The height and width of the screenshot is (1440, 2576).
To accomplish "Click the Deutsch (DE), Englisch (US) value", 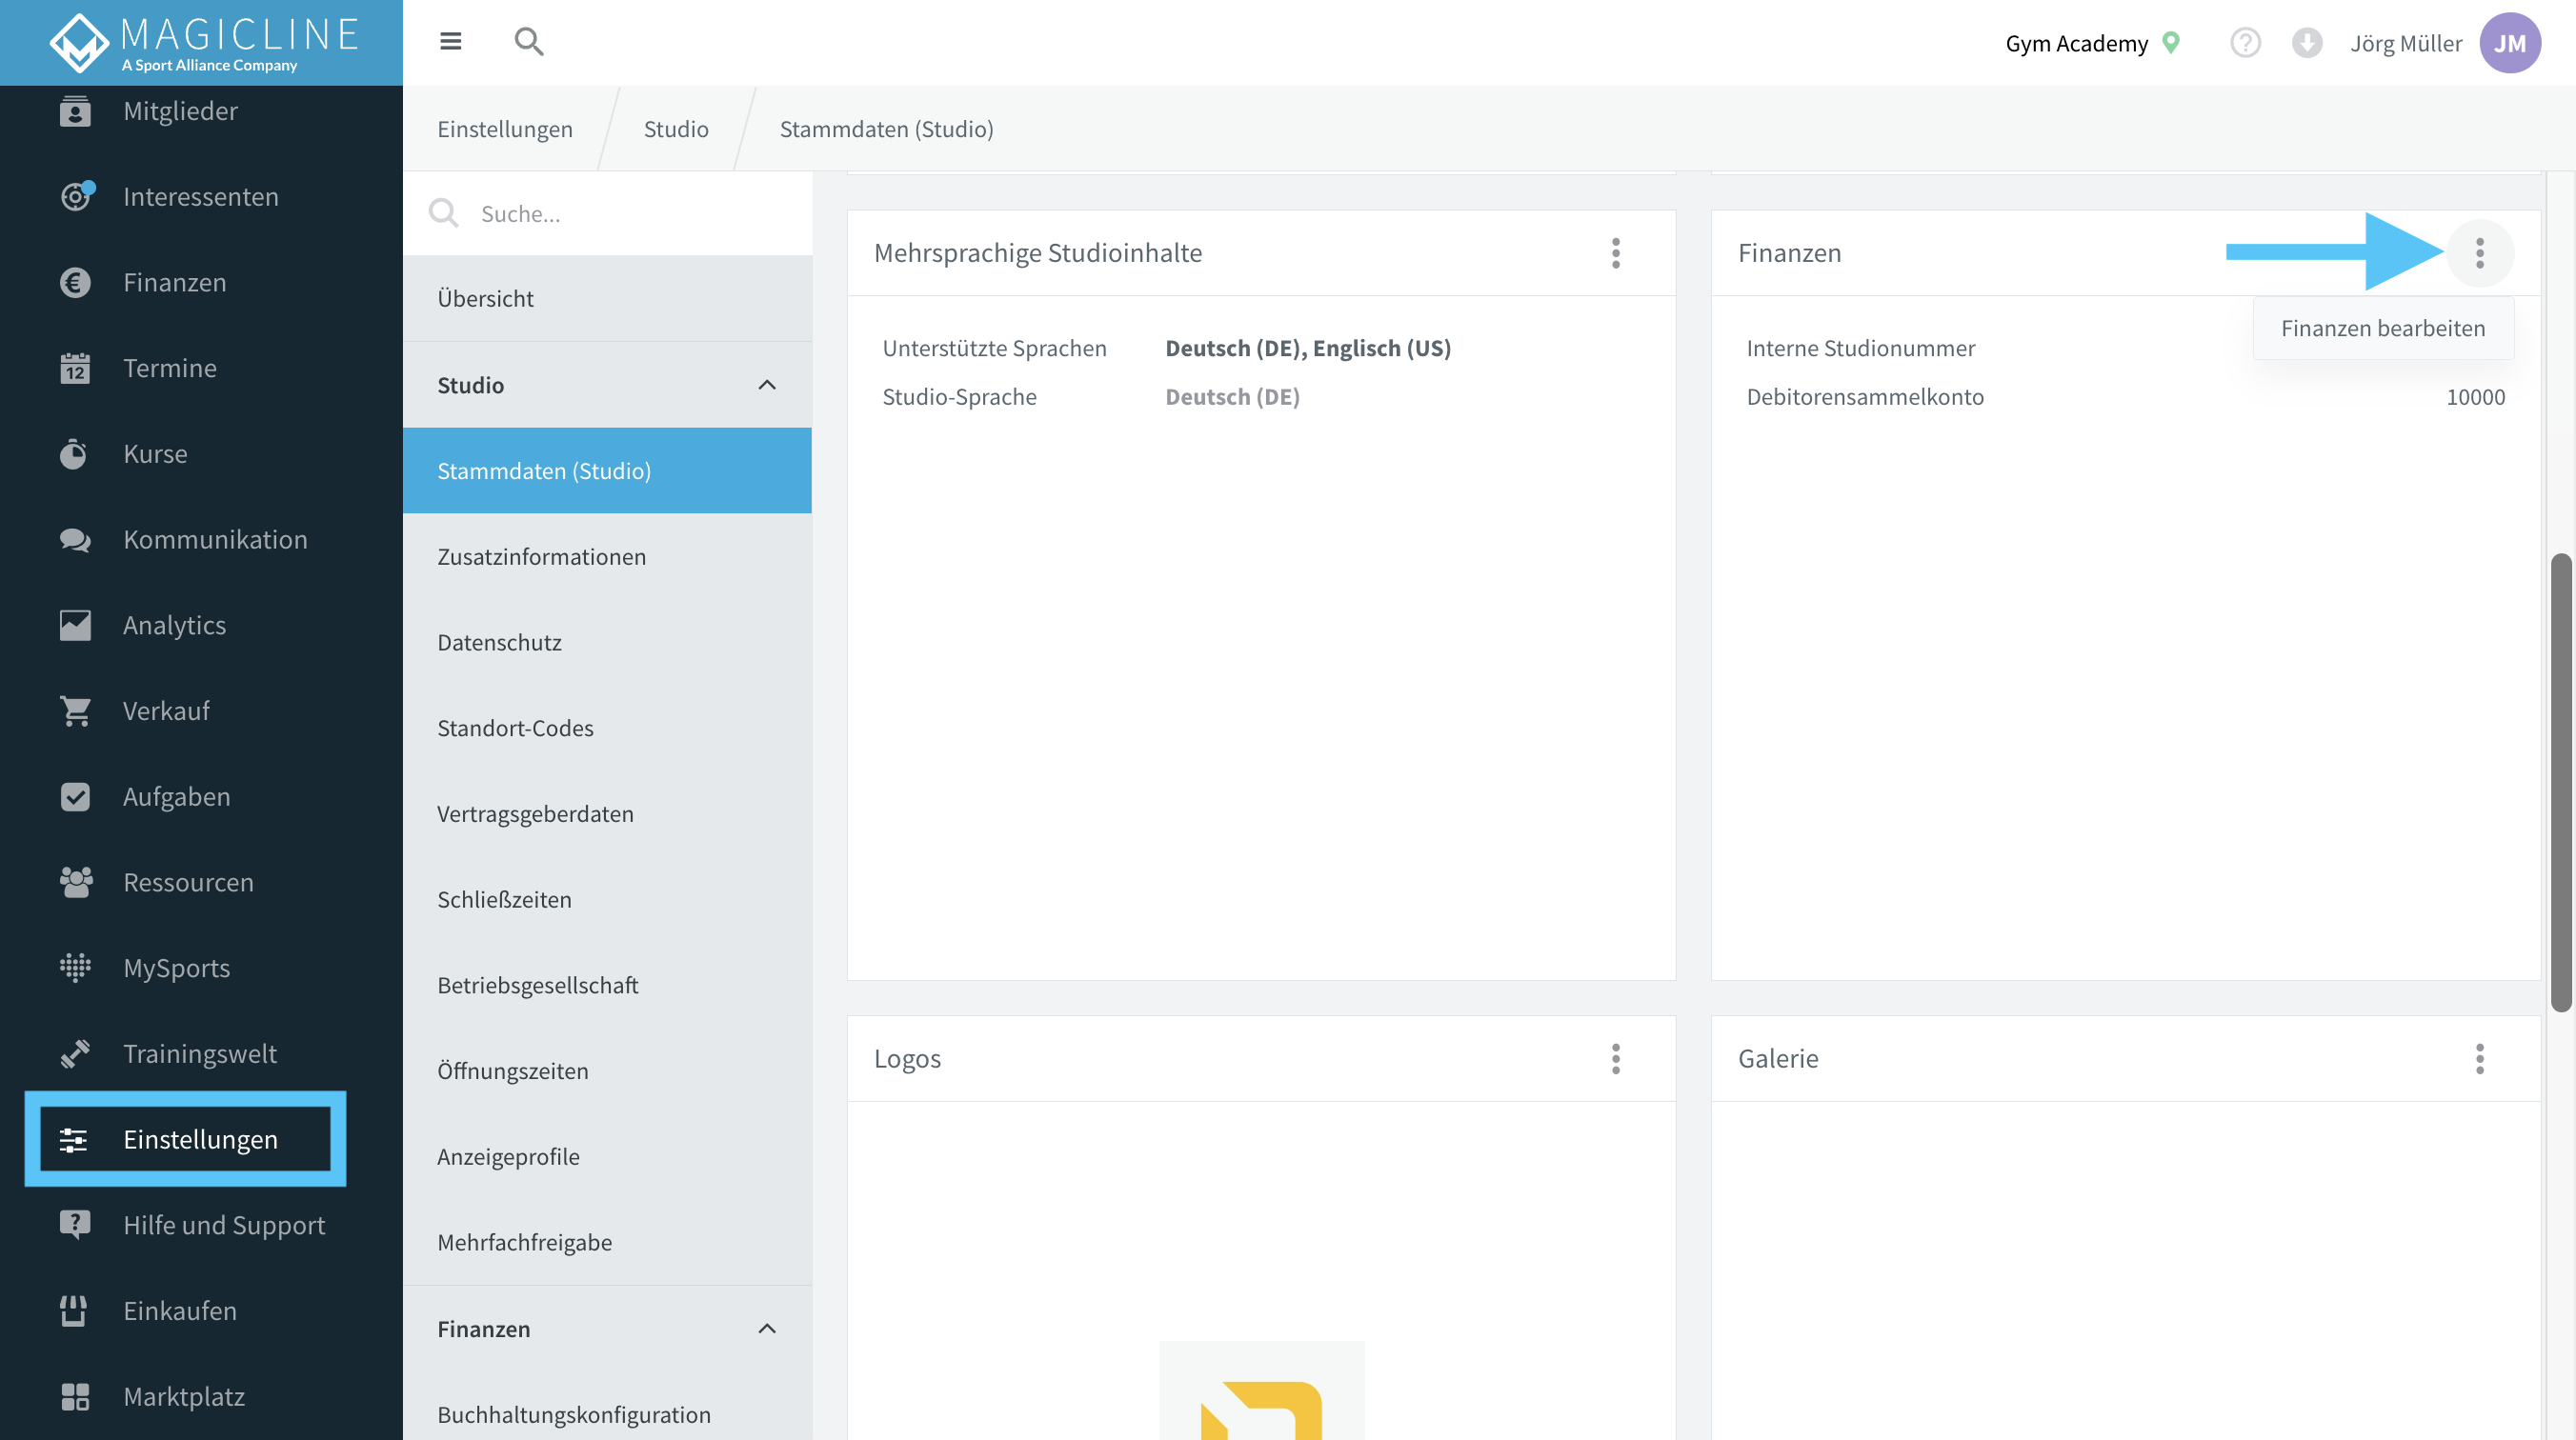I will (x=1308, y=348).
